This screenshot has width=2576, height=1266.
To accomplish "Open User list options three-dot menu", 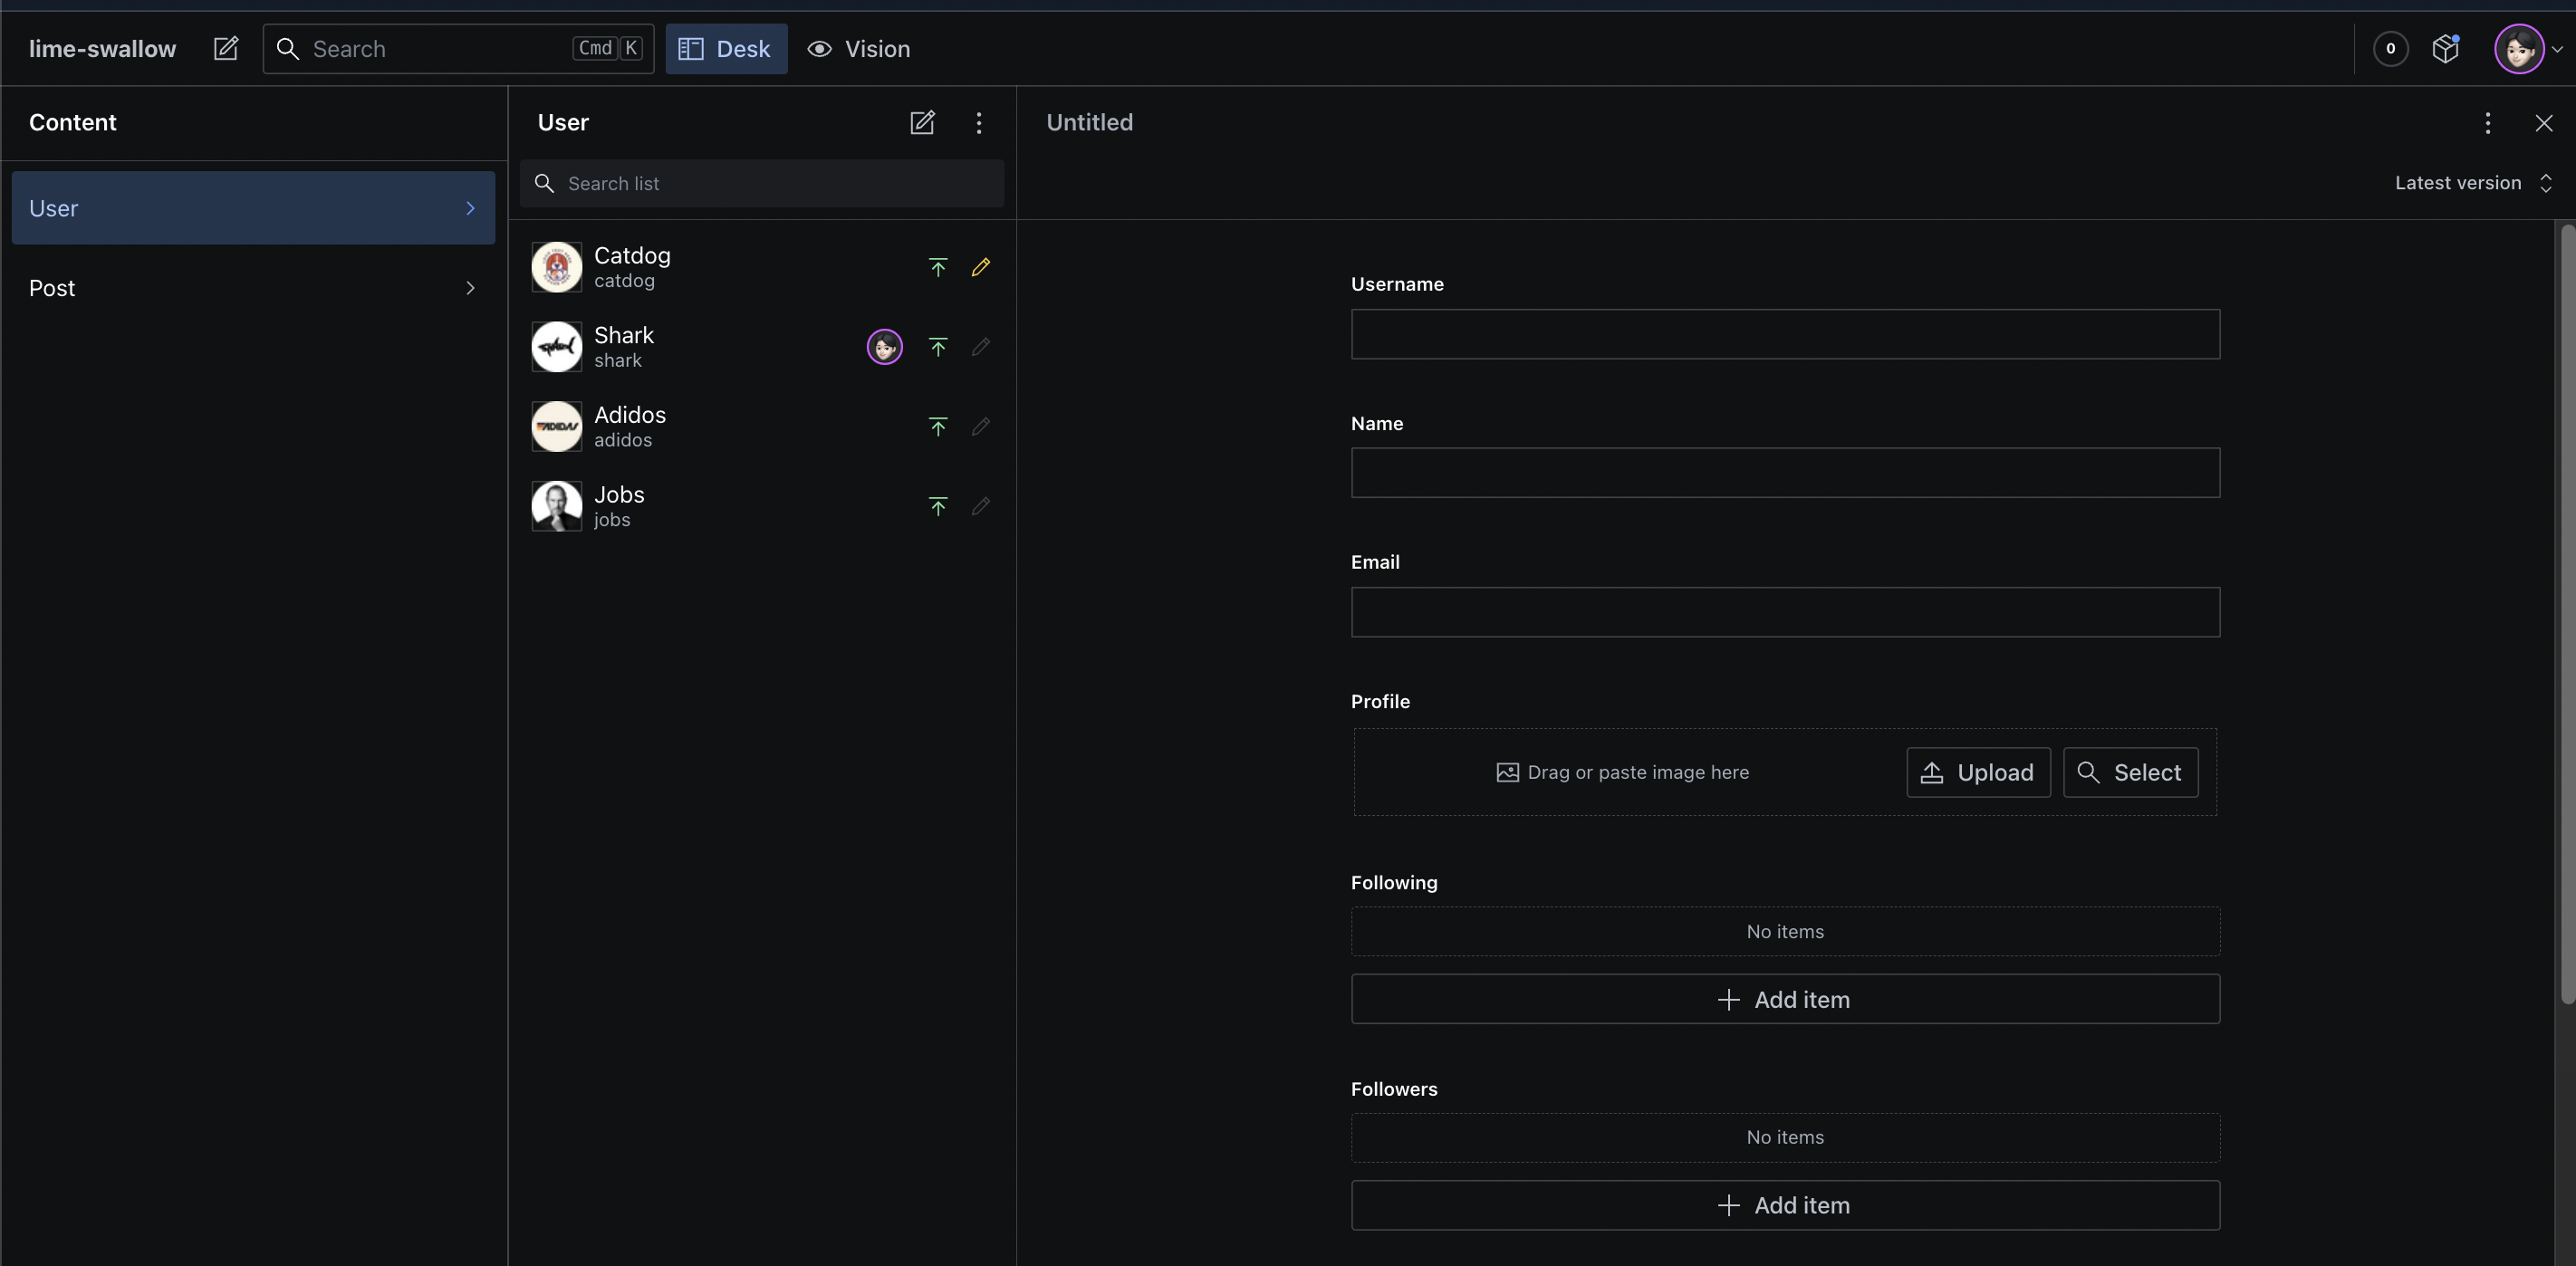I will (979, 122).
